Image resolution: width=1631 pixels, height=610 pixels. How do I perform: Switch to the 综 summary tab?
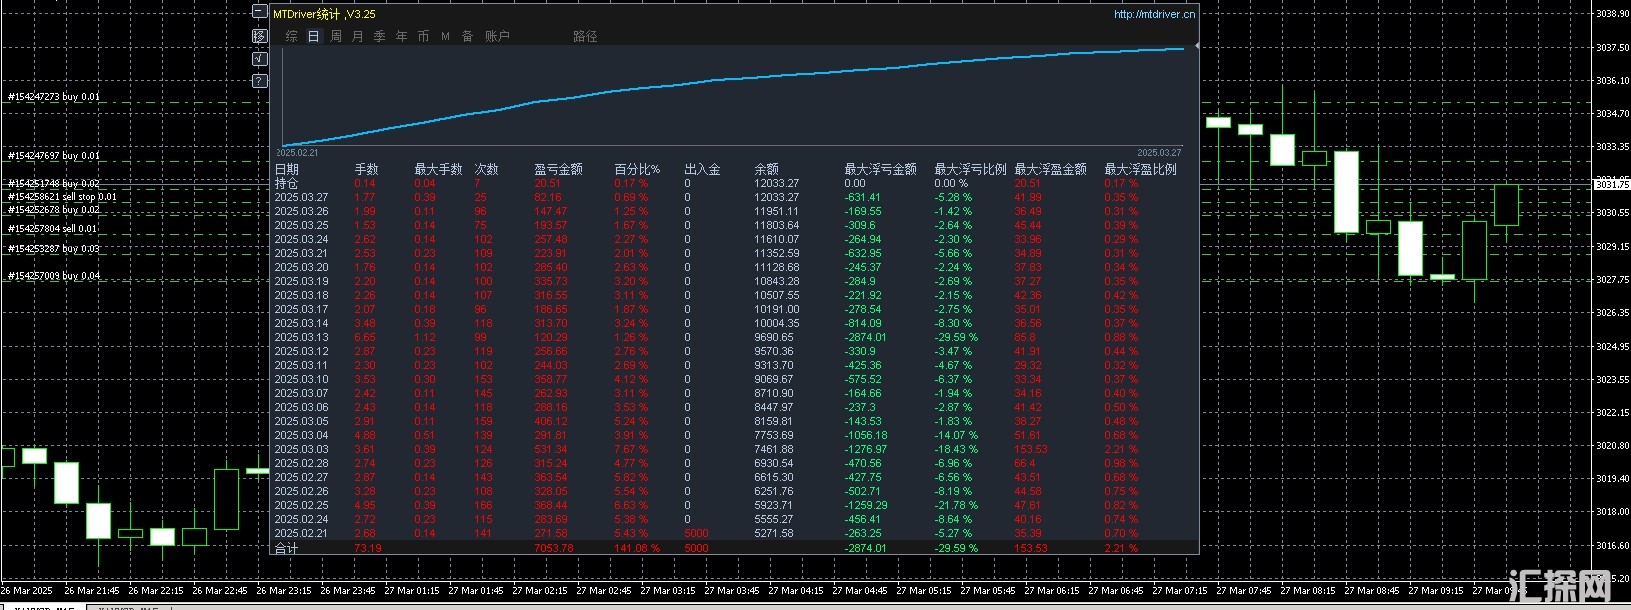tap(291, 36)
